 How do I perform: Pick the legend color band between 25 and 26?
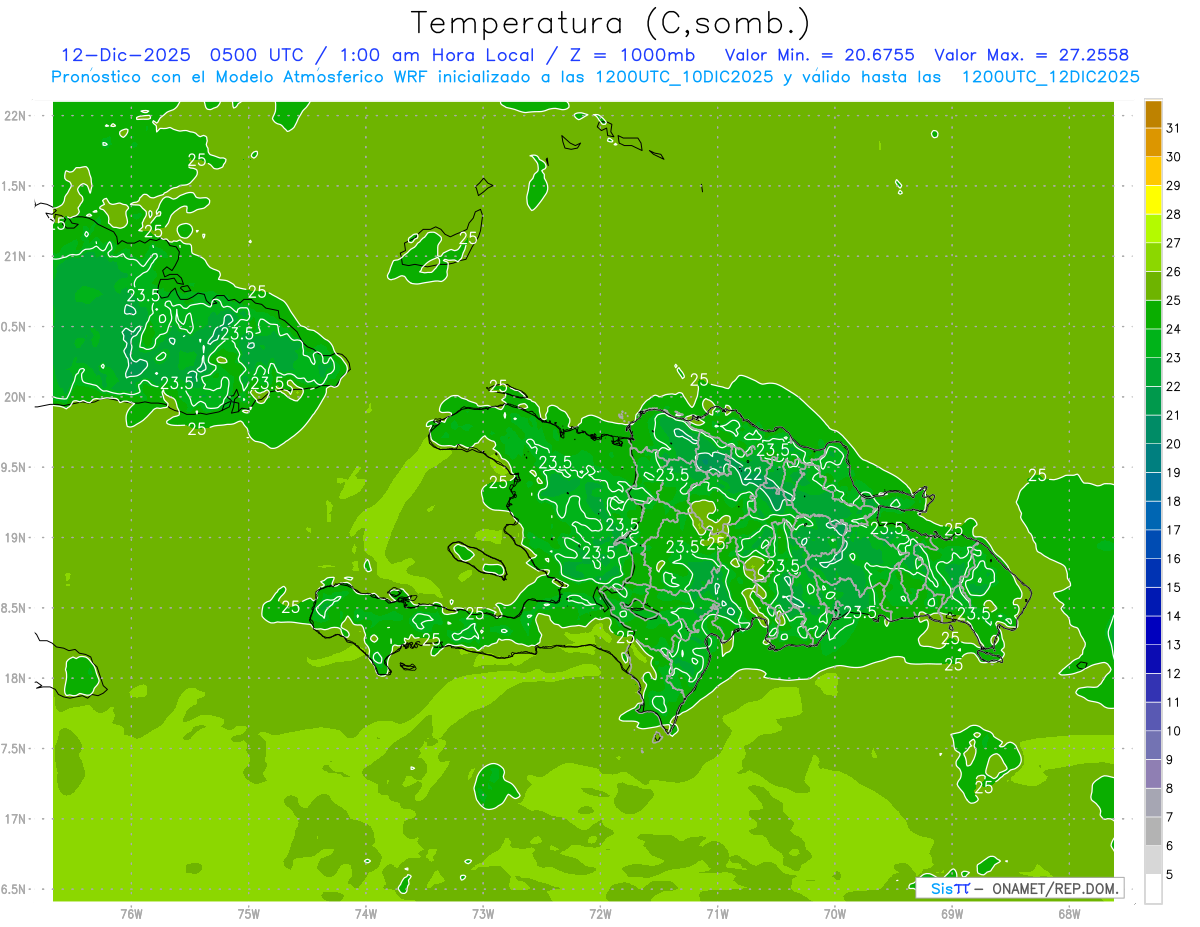(1153, 285)
